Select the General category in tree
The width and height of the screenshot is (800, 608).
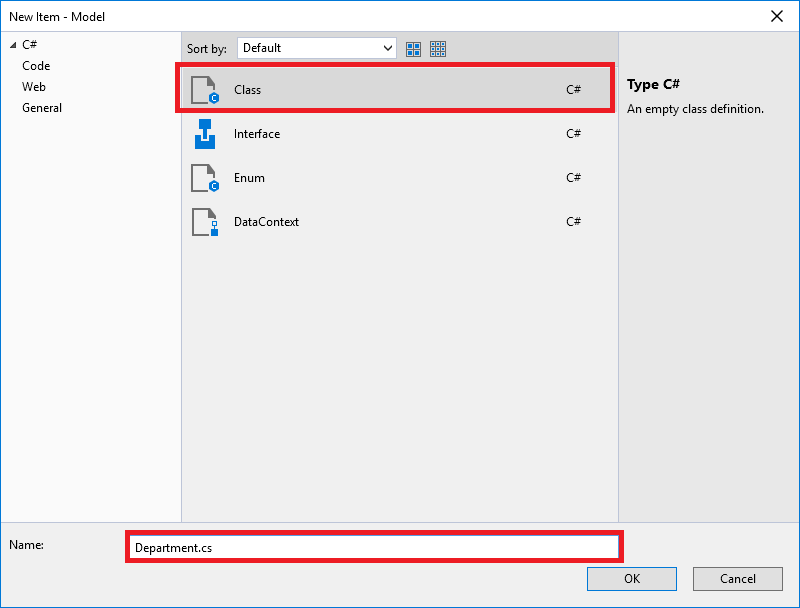pos(42,108)
